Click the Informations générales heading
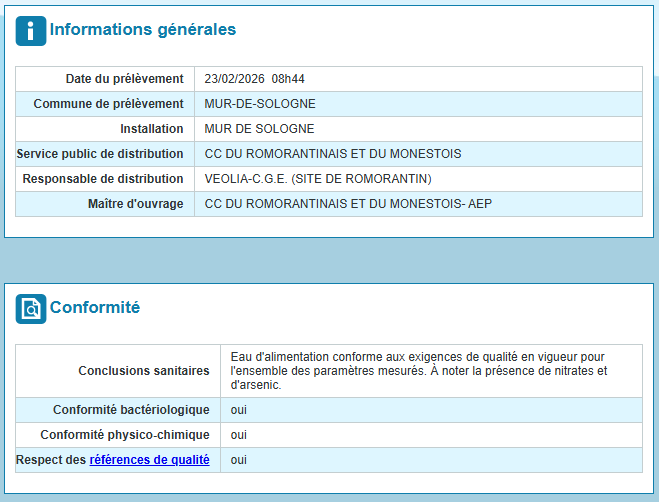659x502 pixels. [x=143, y=30]
